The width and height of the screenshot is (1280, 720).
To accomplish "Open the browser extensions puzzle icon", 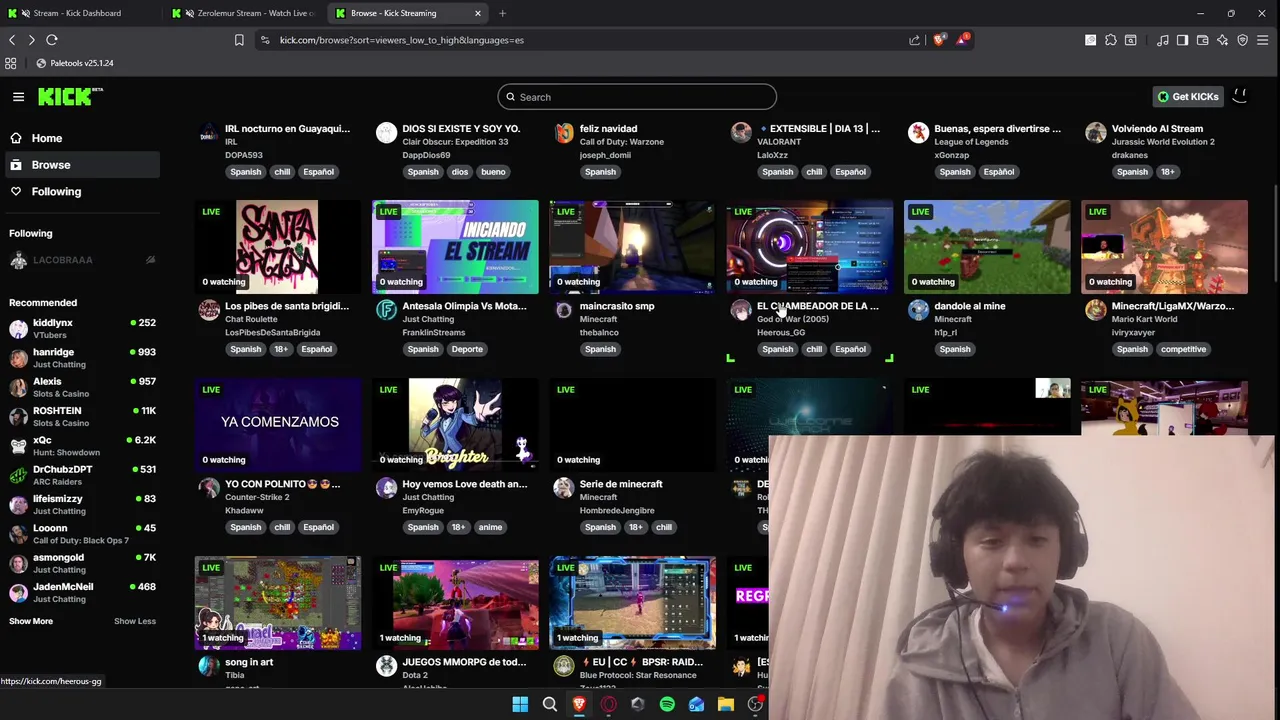I will (1111, 40).
